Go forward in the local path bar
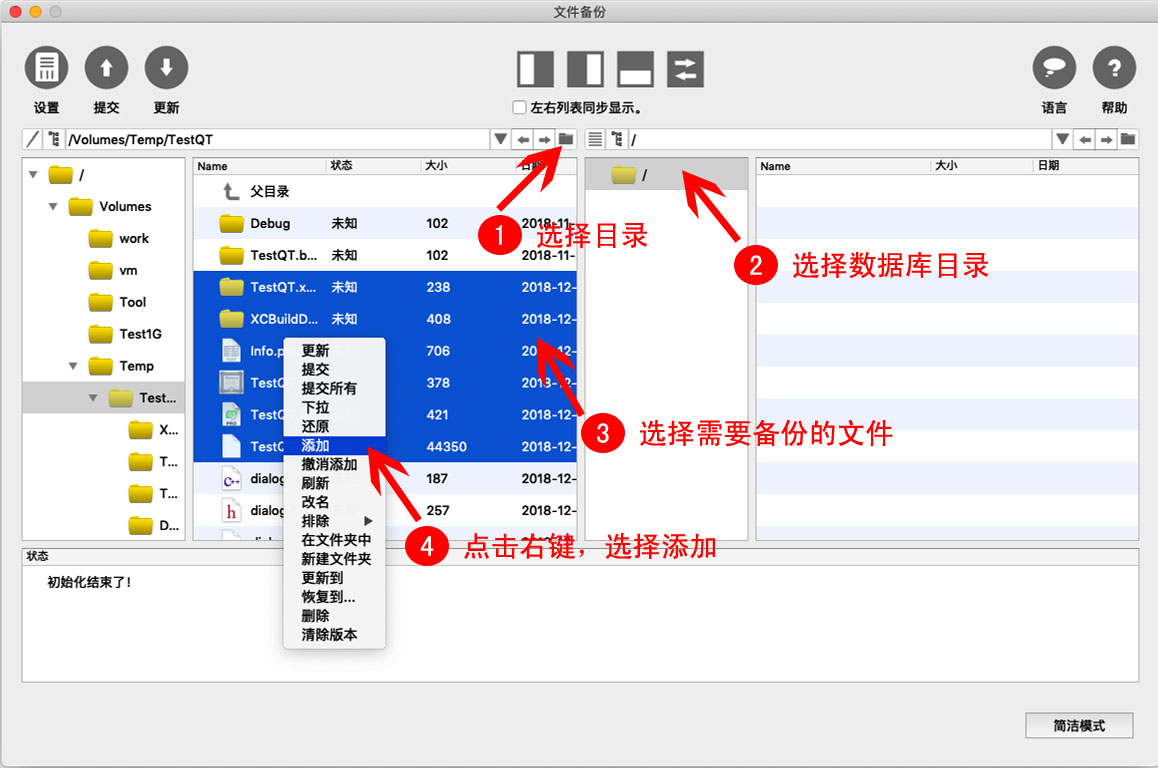 tap(544, 139)
